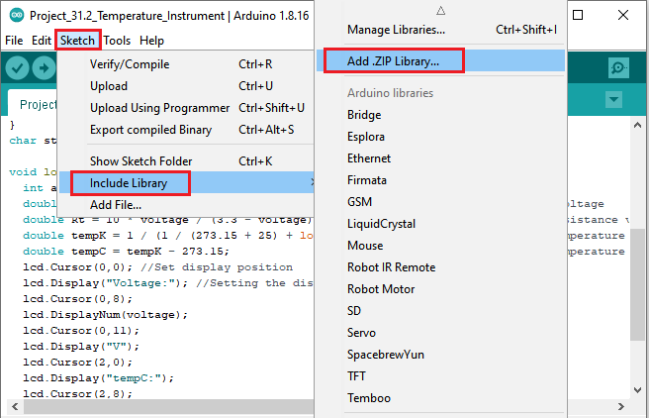650x418 pixels.
Task: Open the Tools menu
Action: click(117, 41)
